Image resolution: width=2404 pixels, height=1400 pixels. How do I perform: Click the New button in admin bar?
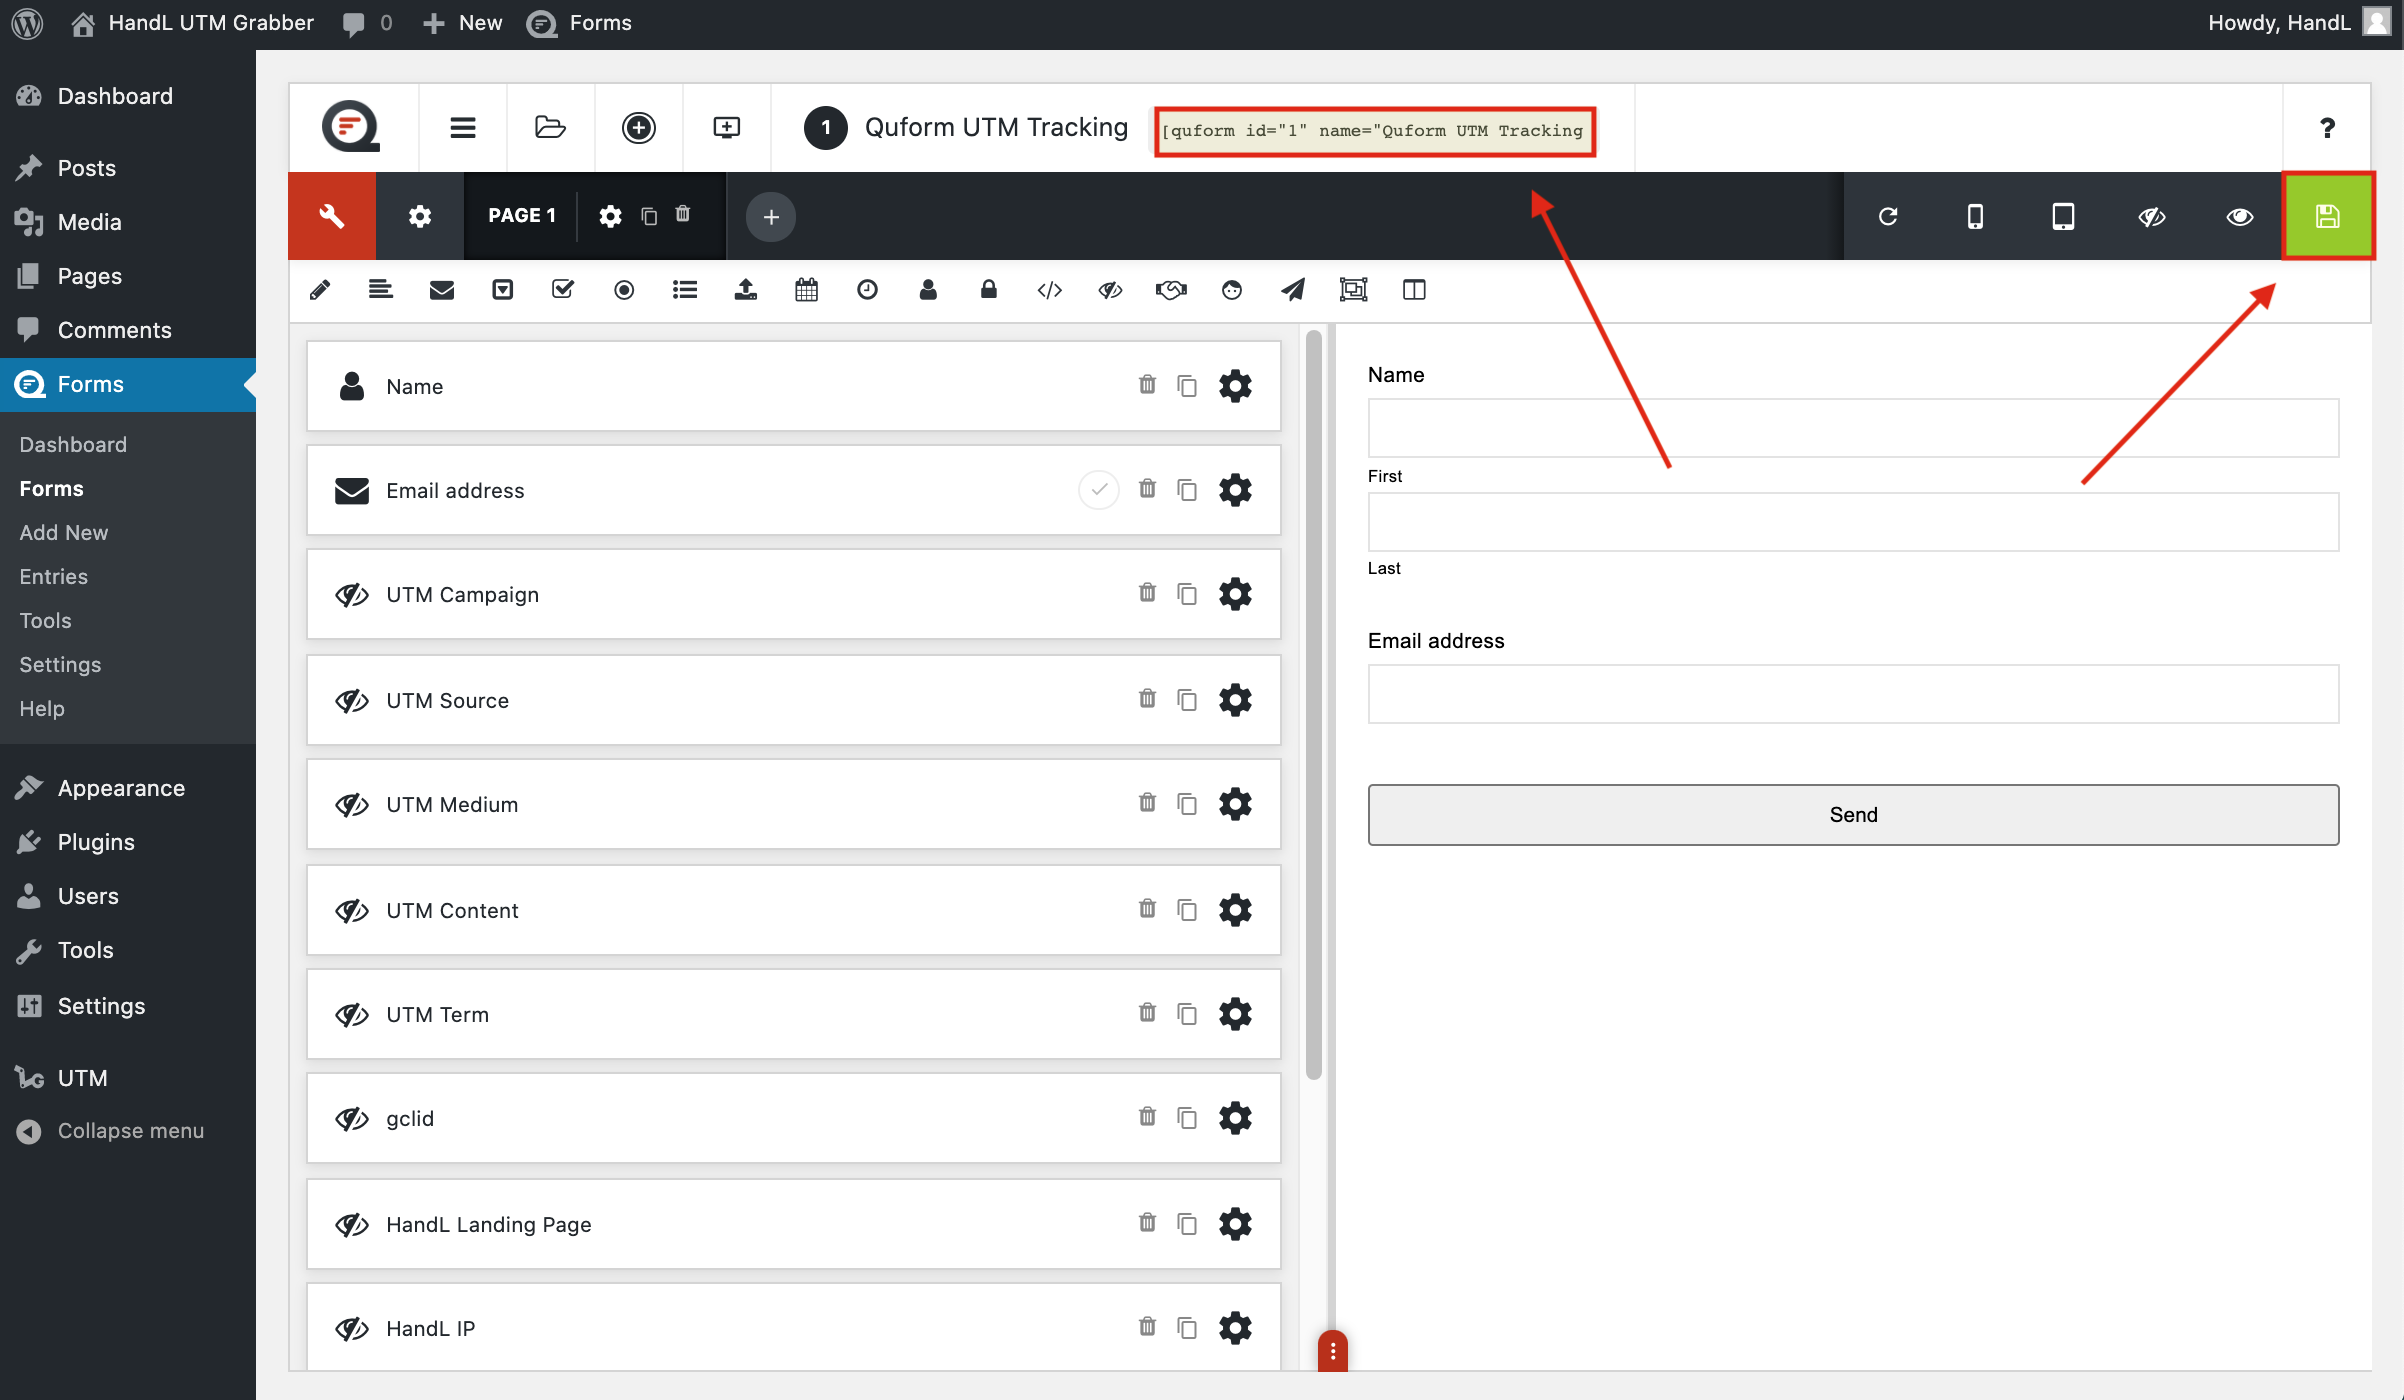click(463, 23)
